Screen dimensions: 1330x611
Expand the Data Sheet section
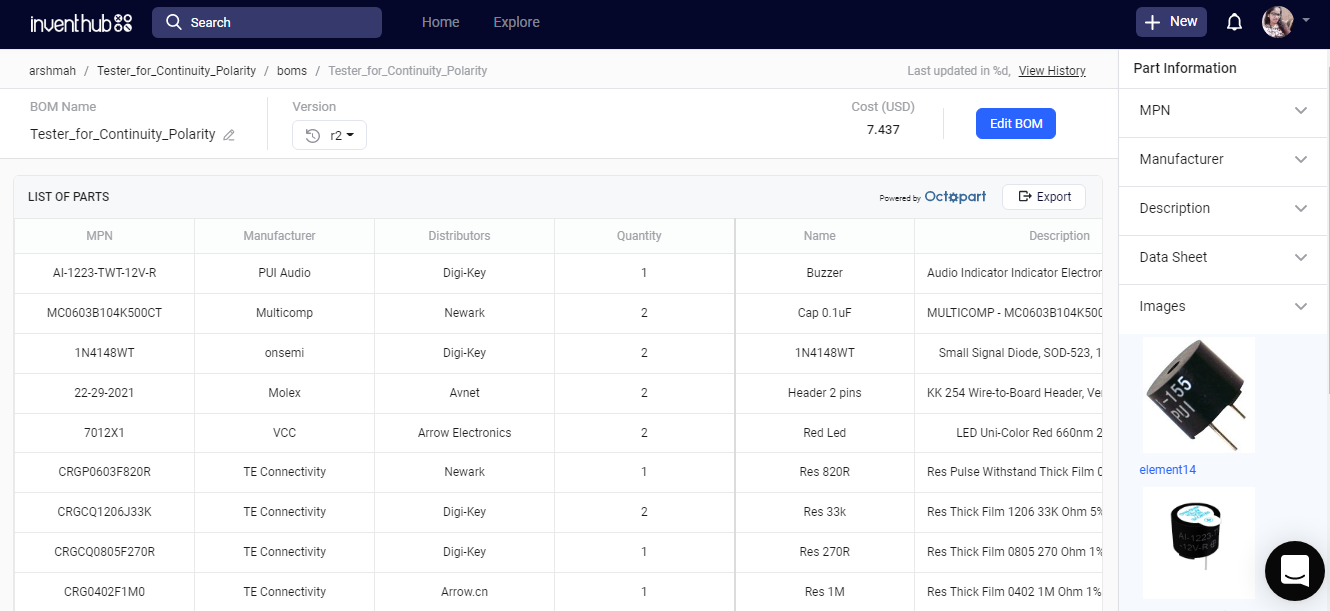[1224, 257]
